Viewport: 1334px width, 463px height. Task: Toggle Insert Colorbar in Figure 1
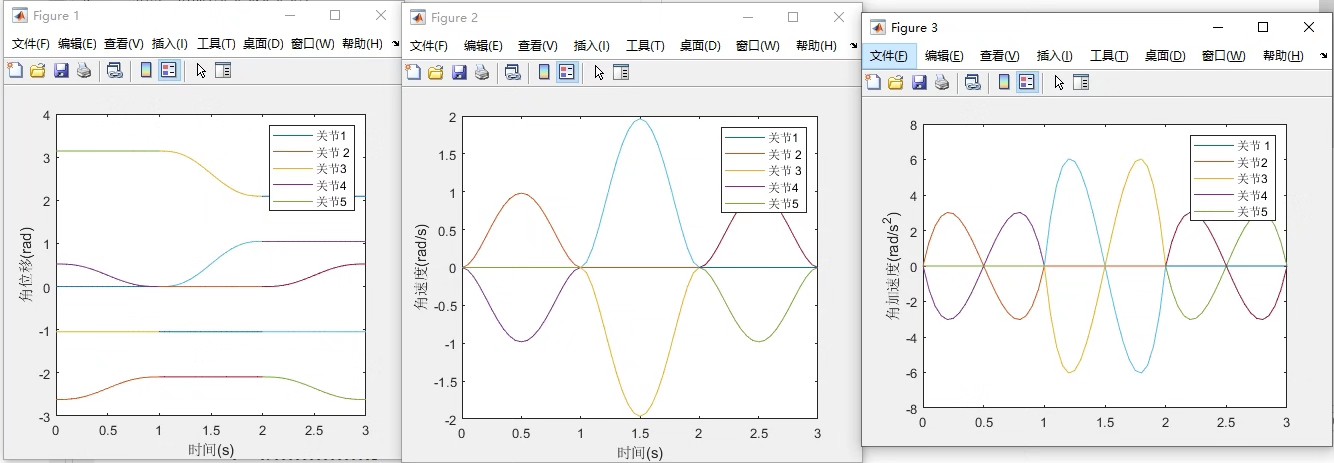[146, 70]
